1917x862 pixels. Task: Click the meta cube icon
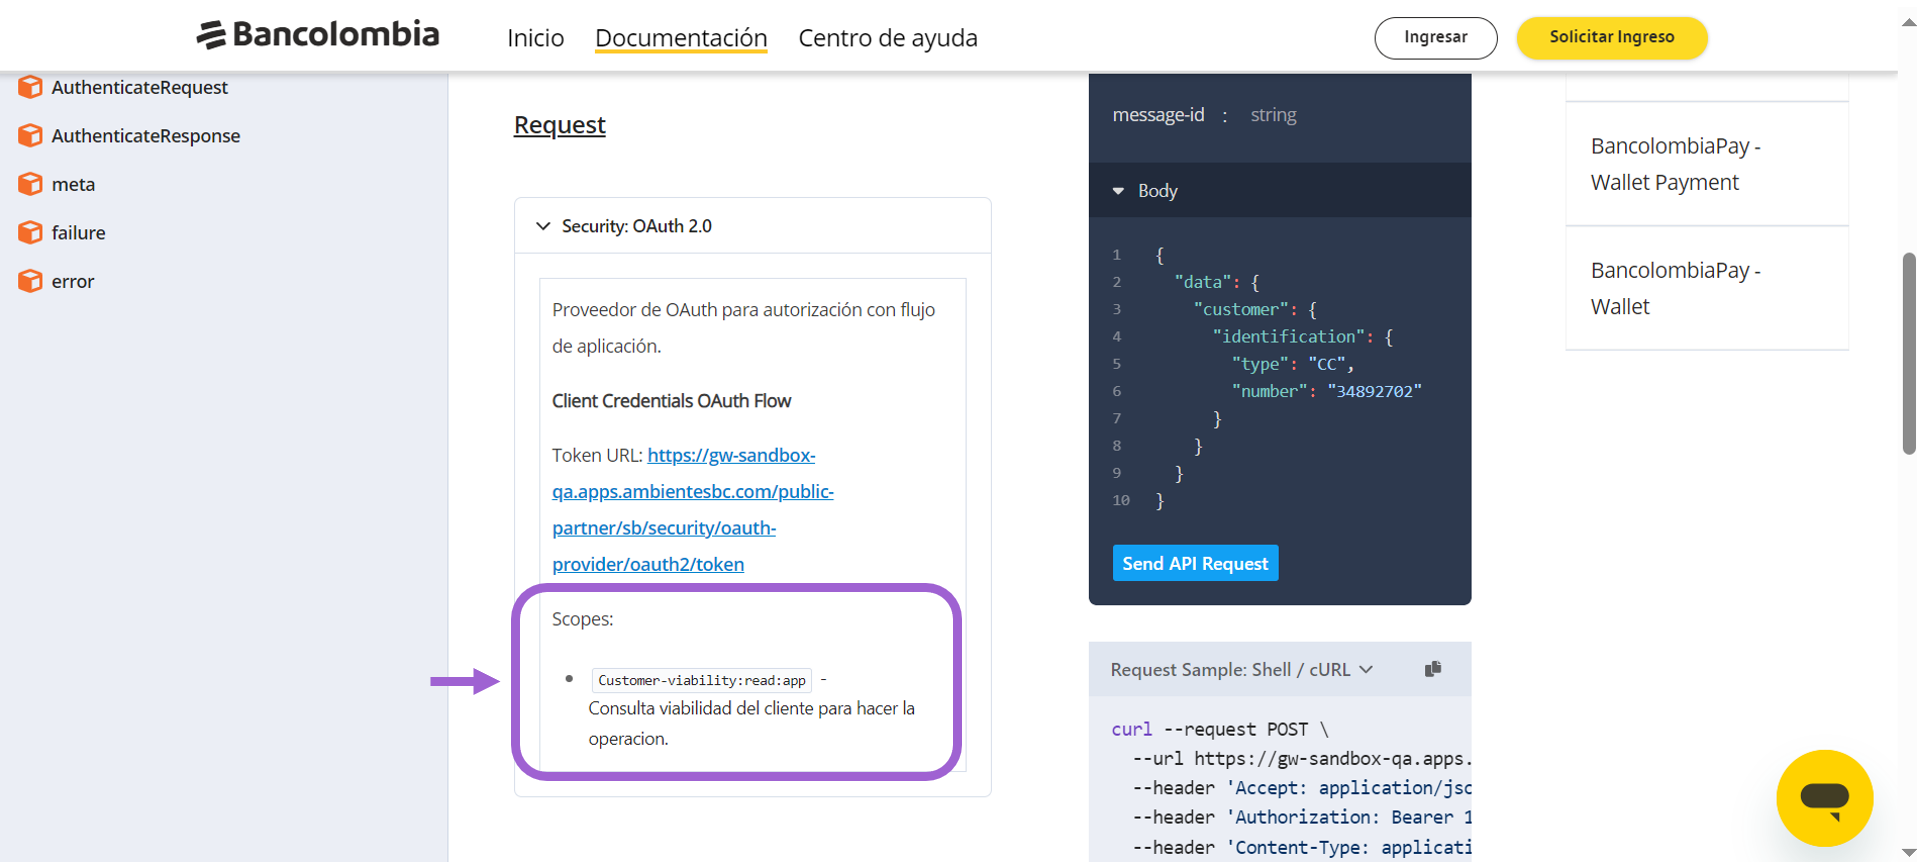pos(30,184)
